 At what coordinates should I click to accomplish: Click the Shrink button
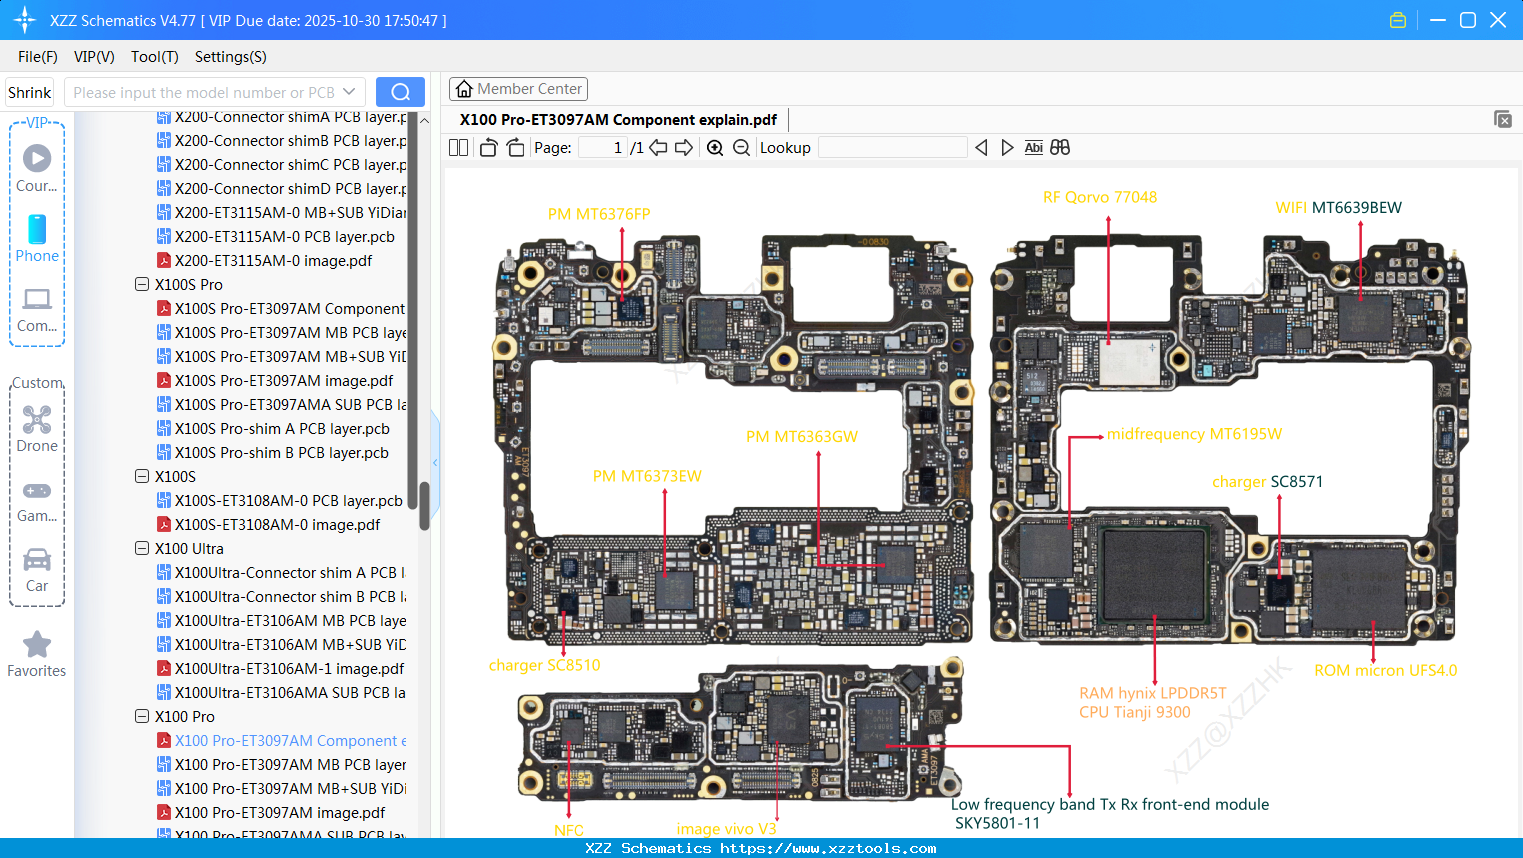29,91
